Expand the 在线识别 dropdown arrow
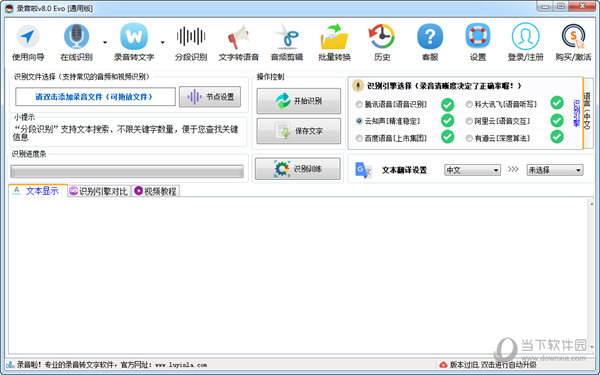Image resolution: width=600 pixels, height=375 pixels. (x=105, y=42)
